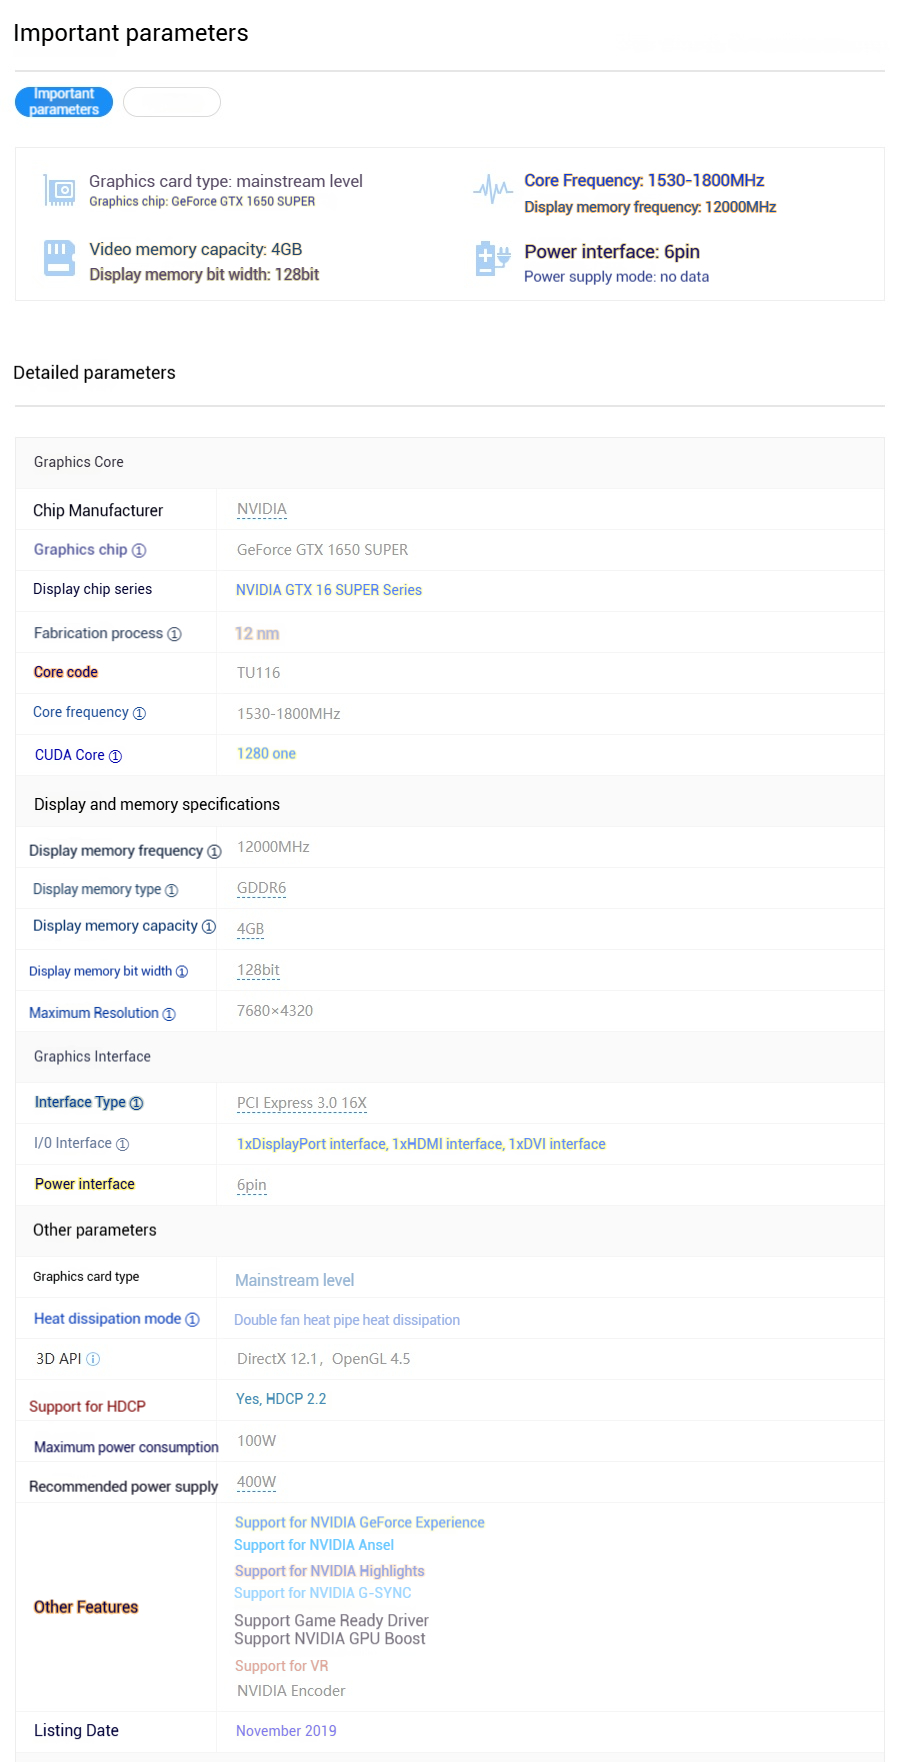Open info icon beside Core frequency

(139, 713)
